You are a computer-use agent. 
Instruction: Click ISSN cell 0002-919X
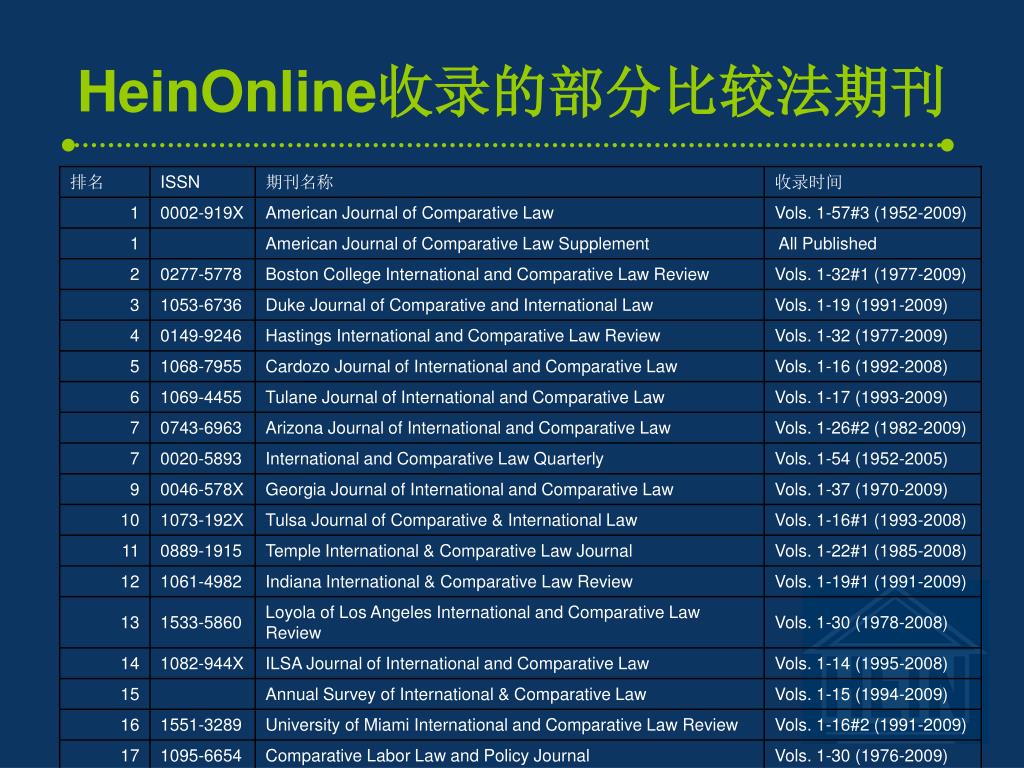point(202,213)
